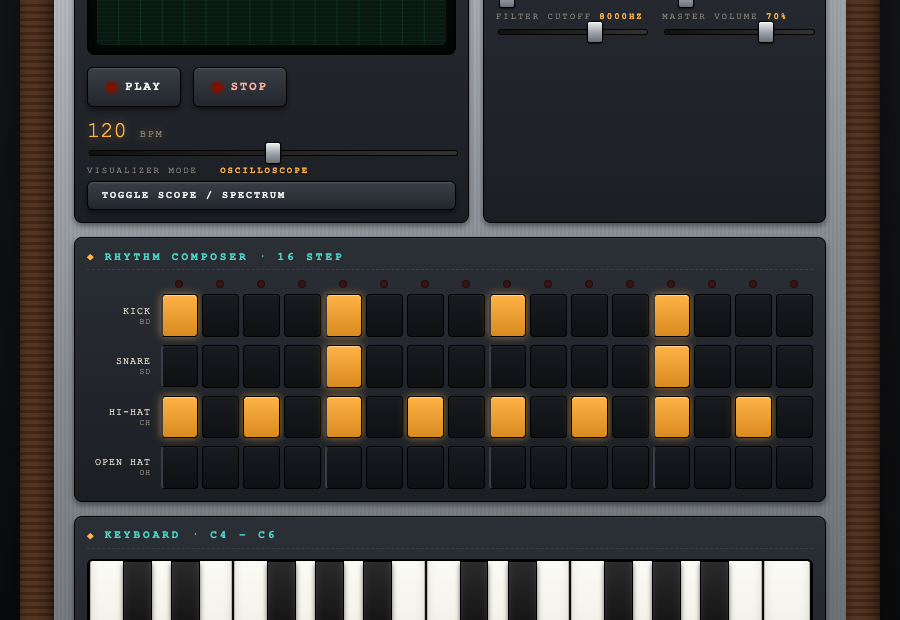Enable Hi-Hat step 12
Image resolution: width=900 pixels, height=620 pixels.
click(630, 417)
